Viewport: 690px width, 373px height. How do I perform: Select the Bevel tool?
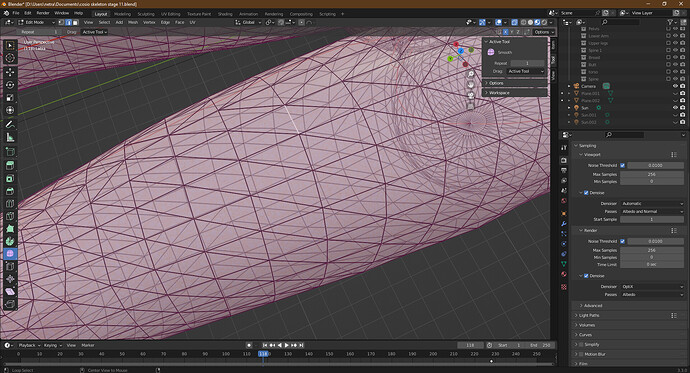click(10, 191)
